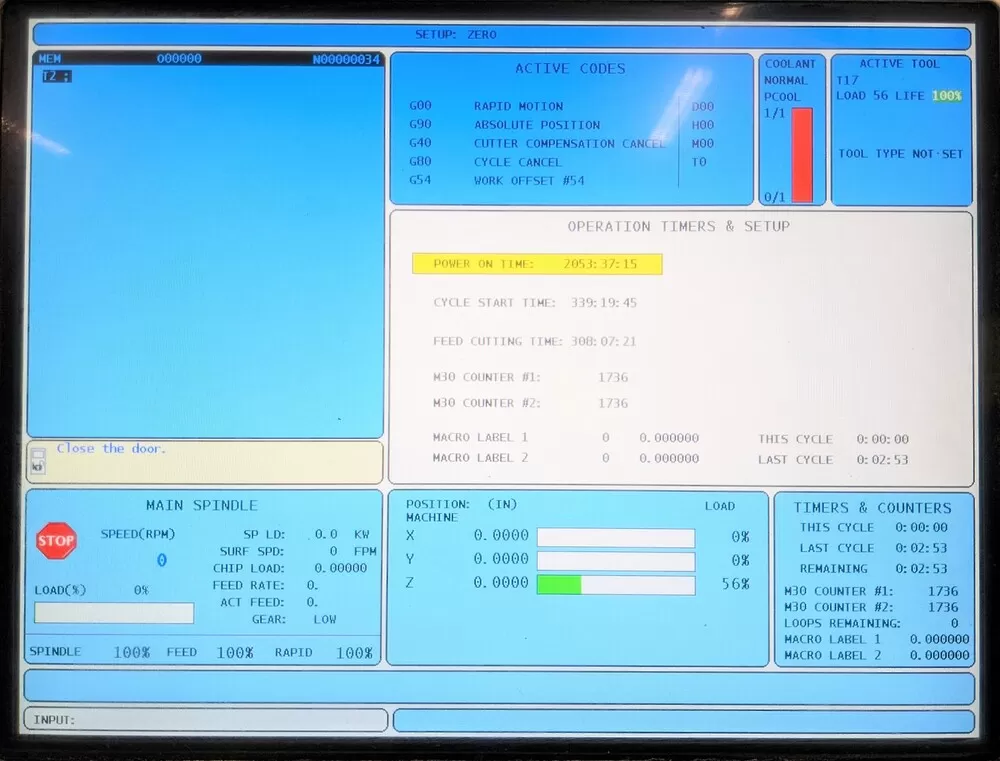
Task: Click the spindle speed RPM value
Action: pos(161,561)
